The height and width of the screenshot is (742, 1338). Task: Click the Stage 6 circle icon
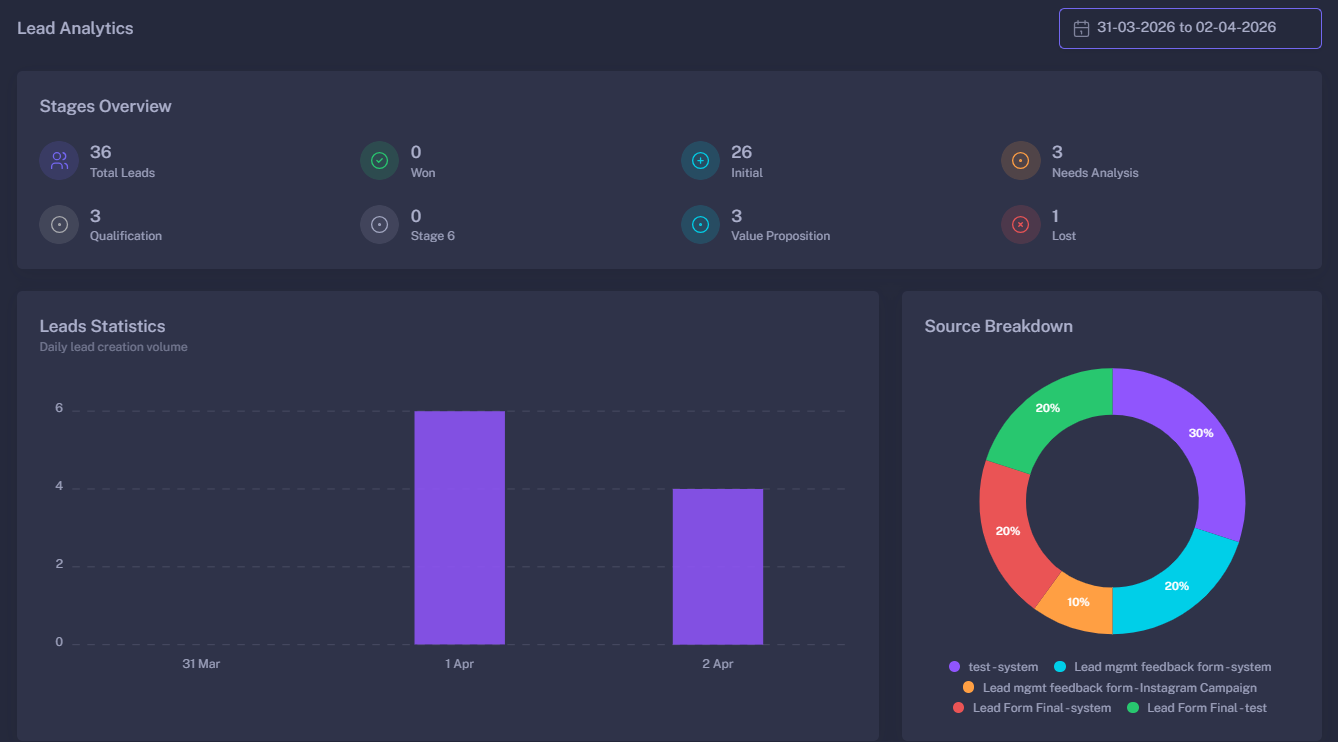(379, 224)
